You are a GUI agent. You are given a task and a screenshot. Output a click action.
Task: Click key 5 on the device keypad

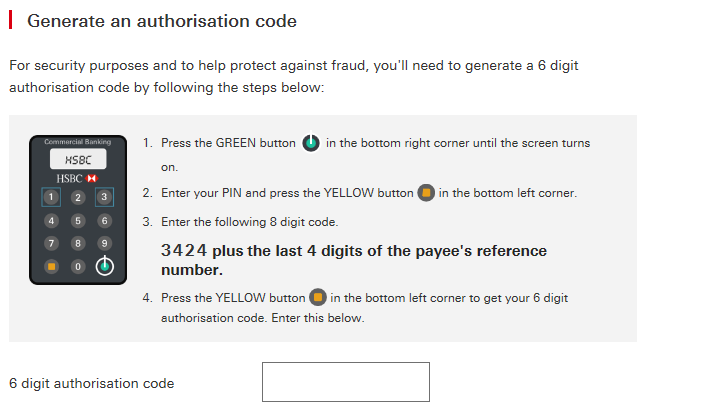pos(78,221)
